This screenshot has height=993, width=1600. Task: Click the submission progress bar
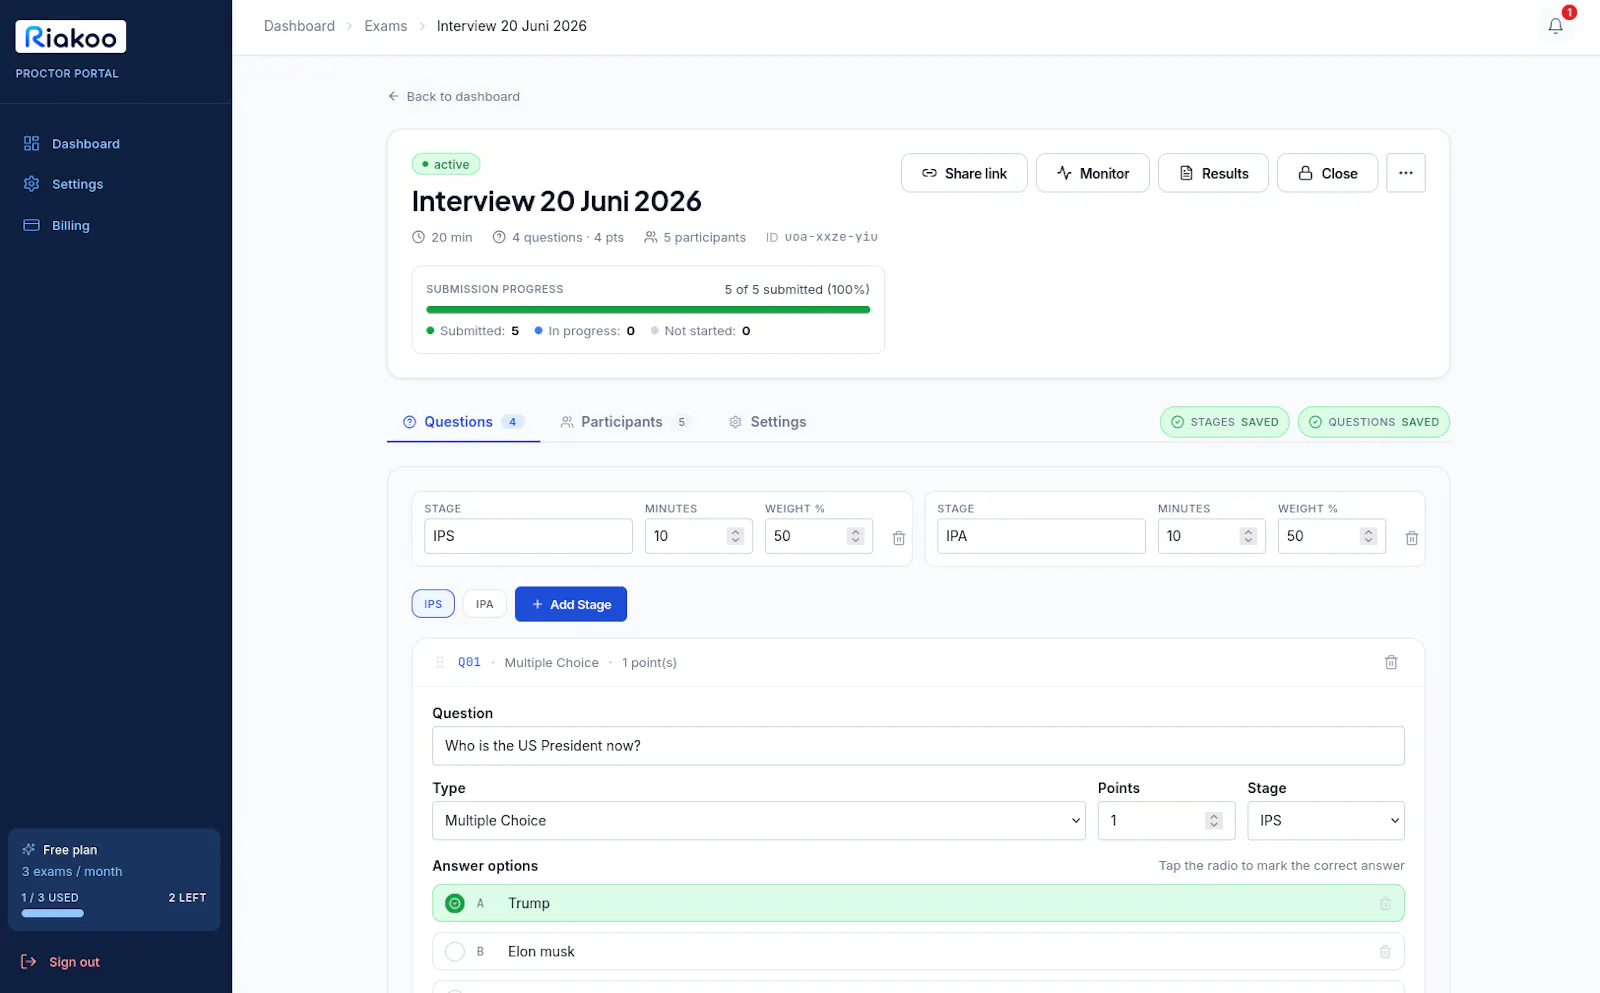648,310
